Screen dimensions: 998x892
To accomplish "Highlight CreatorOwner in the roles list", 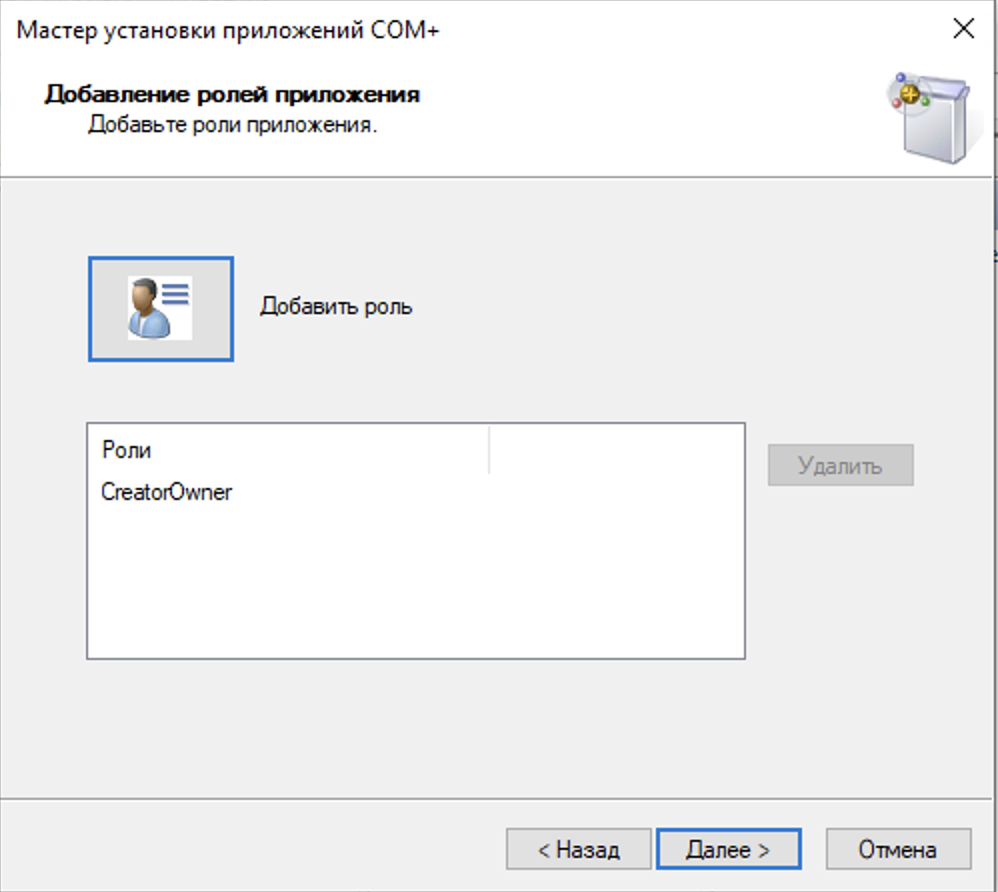I will coord(166,491).
